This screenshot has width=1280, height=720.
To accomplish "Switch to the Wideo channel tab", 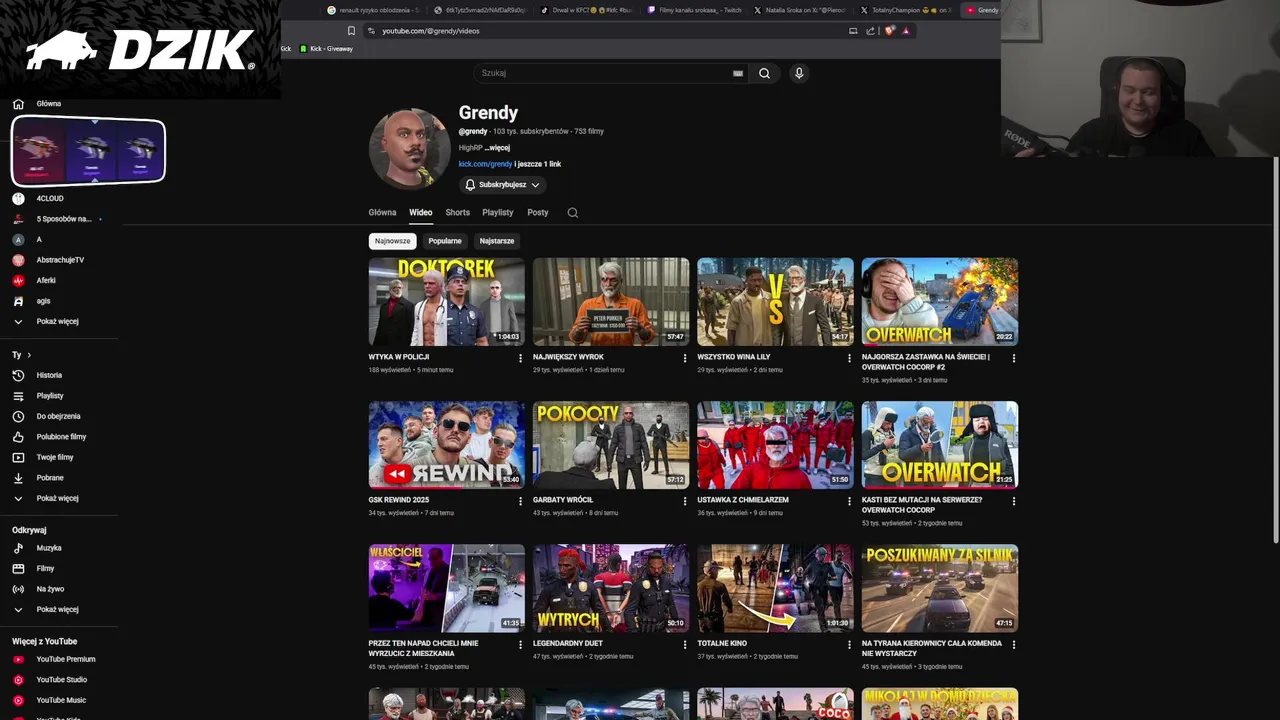I will click(x=420, y=212).
